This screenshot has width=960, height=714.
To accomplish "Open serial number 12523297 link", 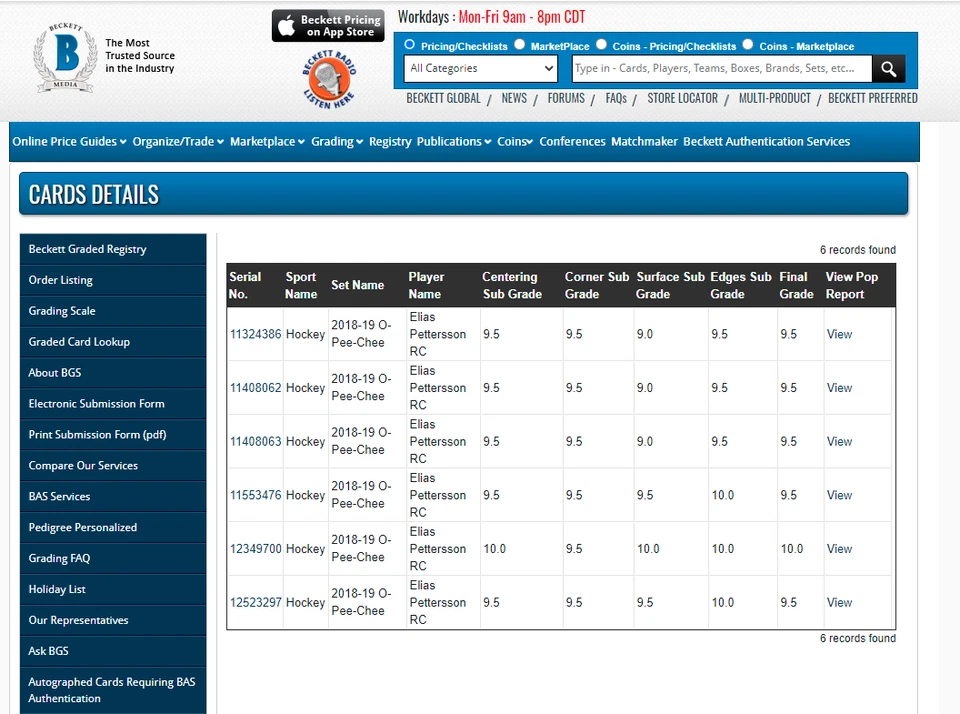I will [x=255, y=603].
